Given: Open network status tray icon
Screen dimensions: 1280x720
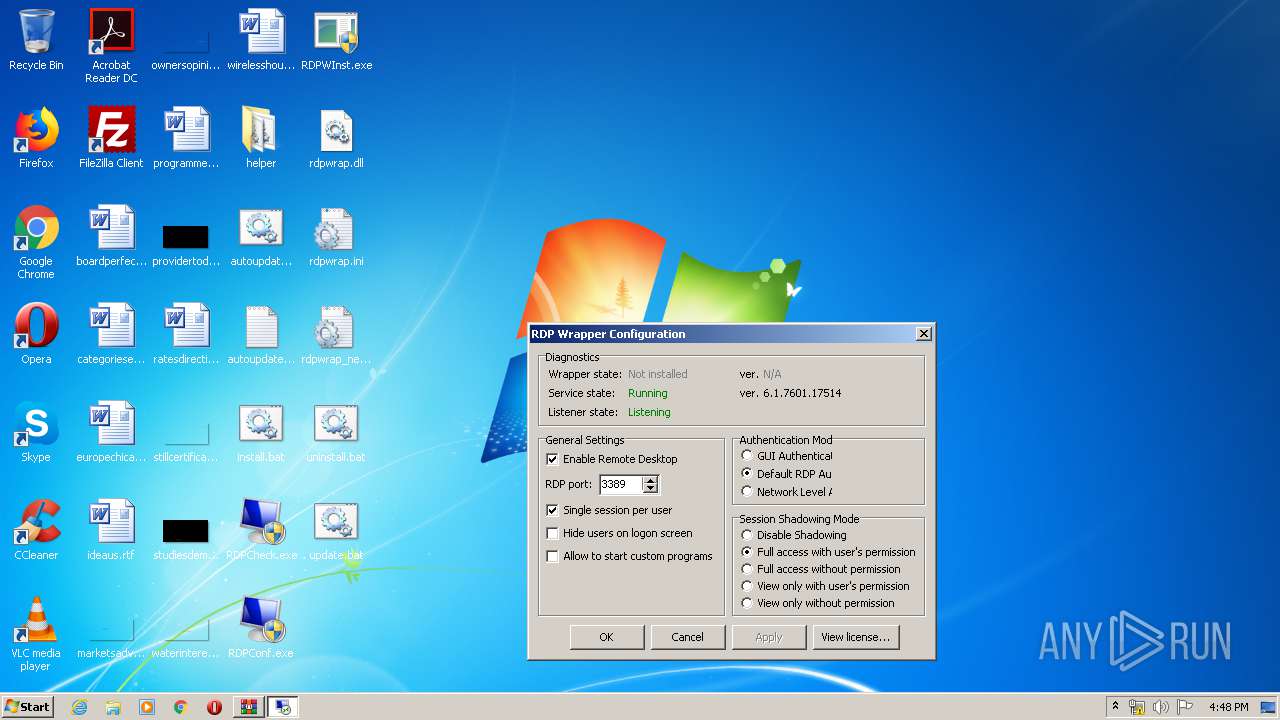Looking at the screenshot, I should click(x=1137, y=707).
